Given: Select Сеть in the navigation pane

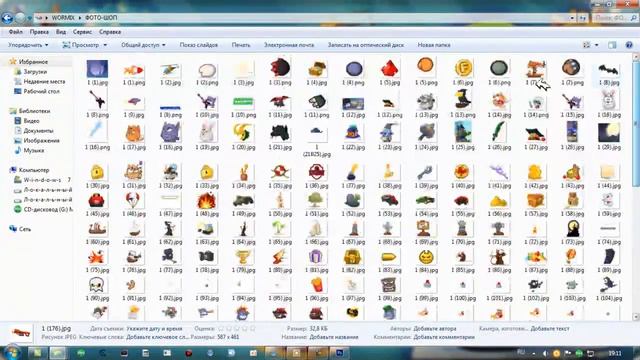Looking at the screenshot, I should 25,229.
